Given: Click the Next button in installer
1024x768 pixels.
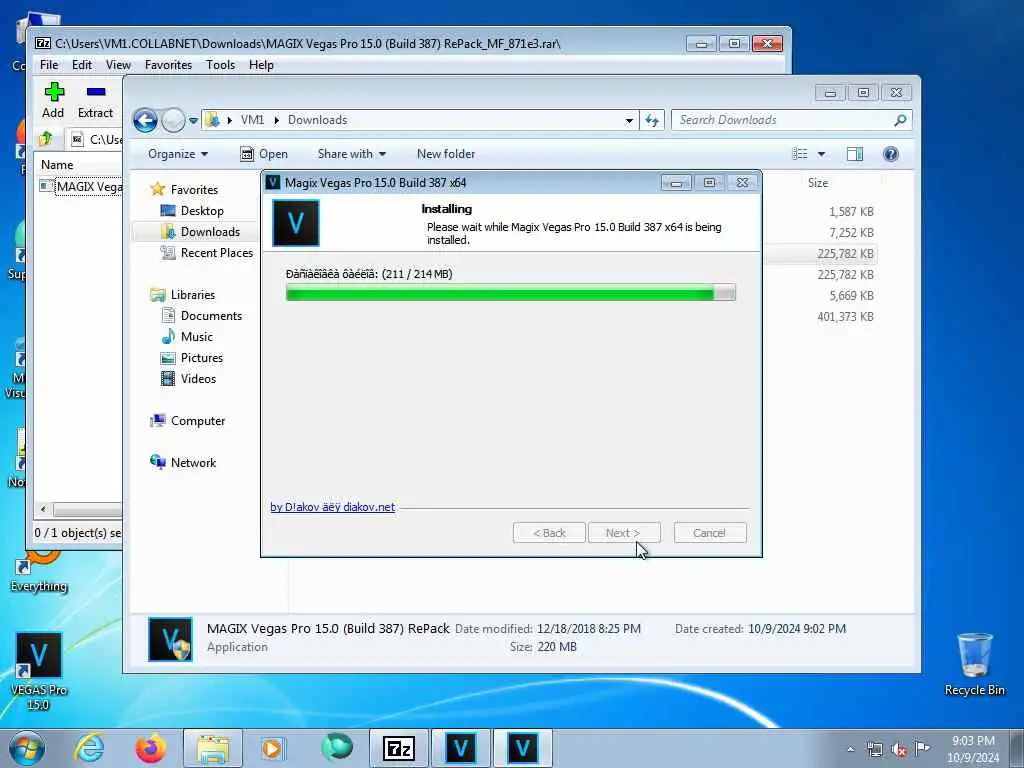Looking at the screenshot, I should (x=624, y=533).
